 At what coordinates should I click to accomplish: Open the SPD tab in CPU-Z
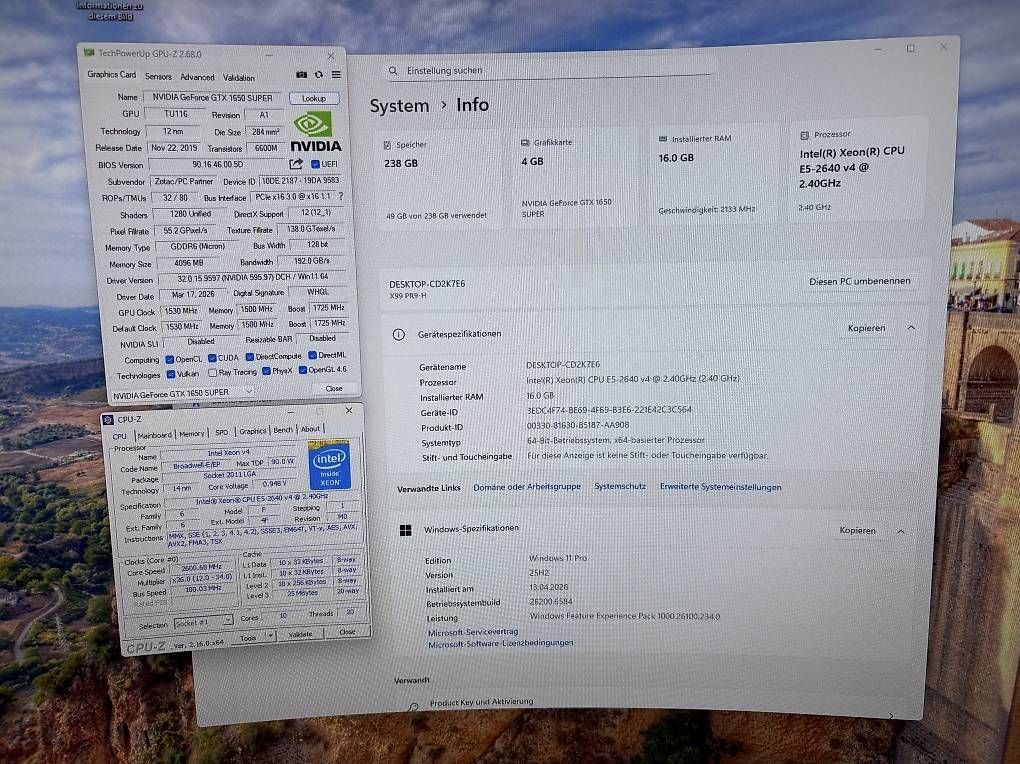tap(222, 432)
